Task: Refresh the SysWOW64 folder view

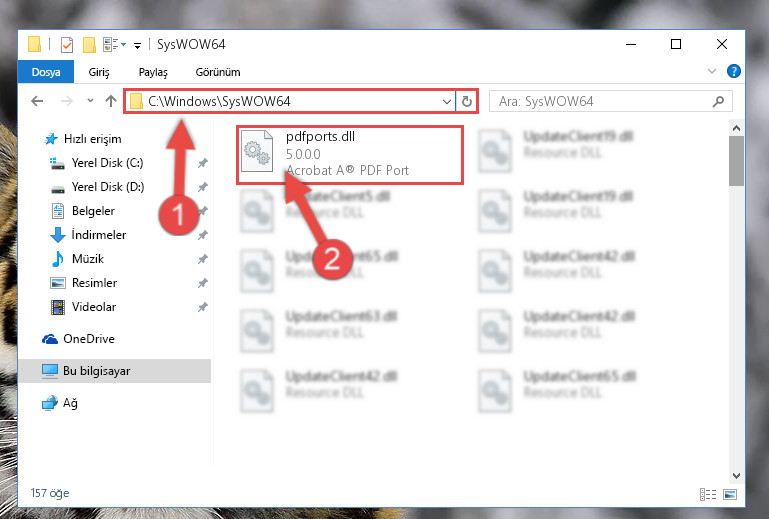Action: pos(466,102)
